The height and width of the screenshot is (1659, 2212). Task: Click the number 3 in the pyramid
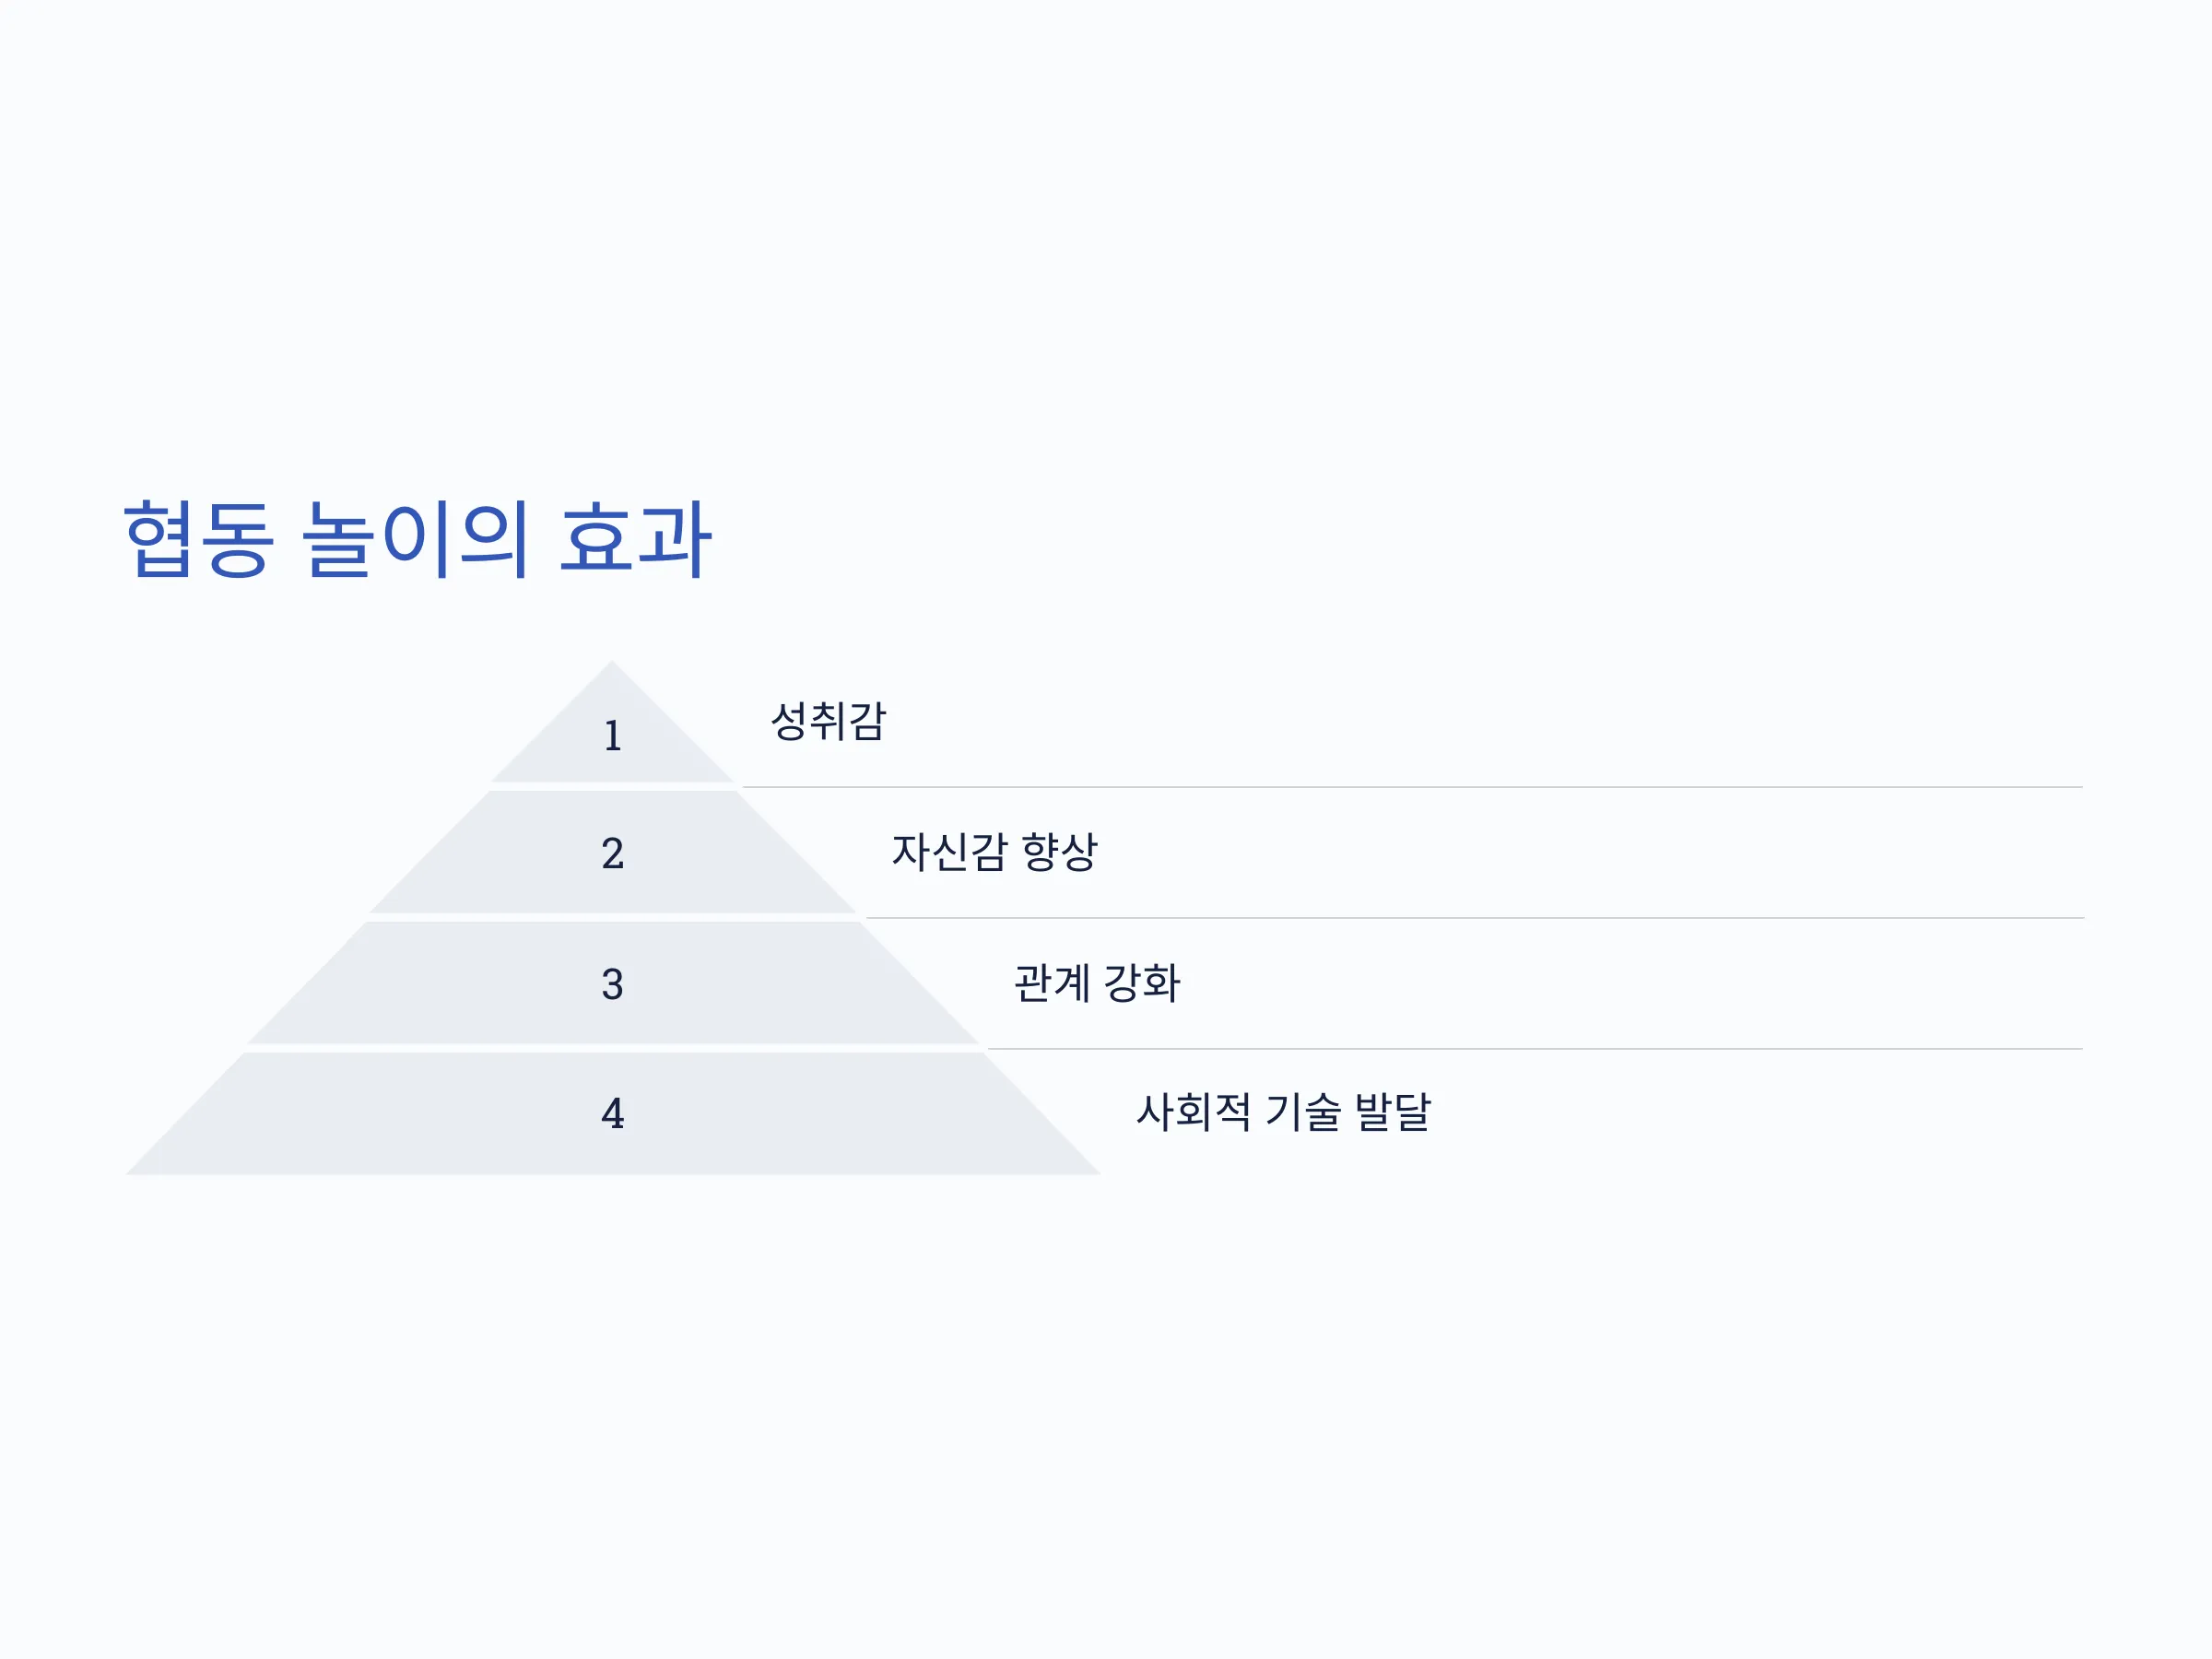(x=613, y=984)
